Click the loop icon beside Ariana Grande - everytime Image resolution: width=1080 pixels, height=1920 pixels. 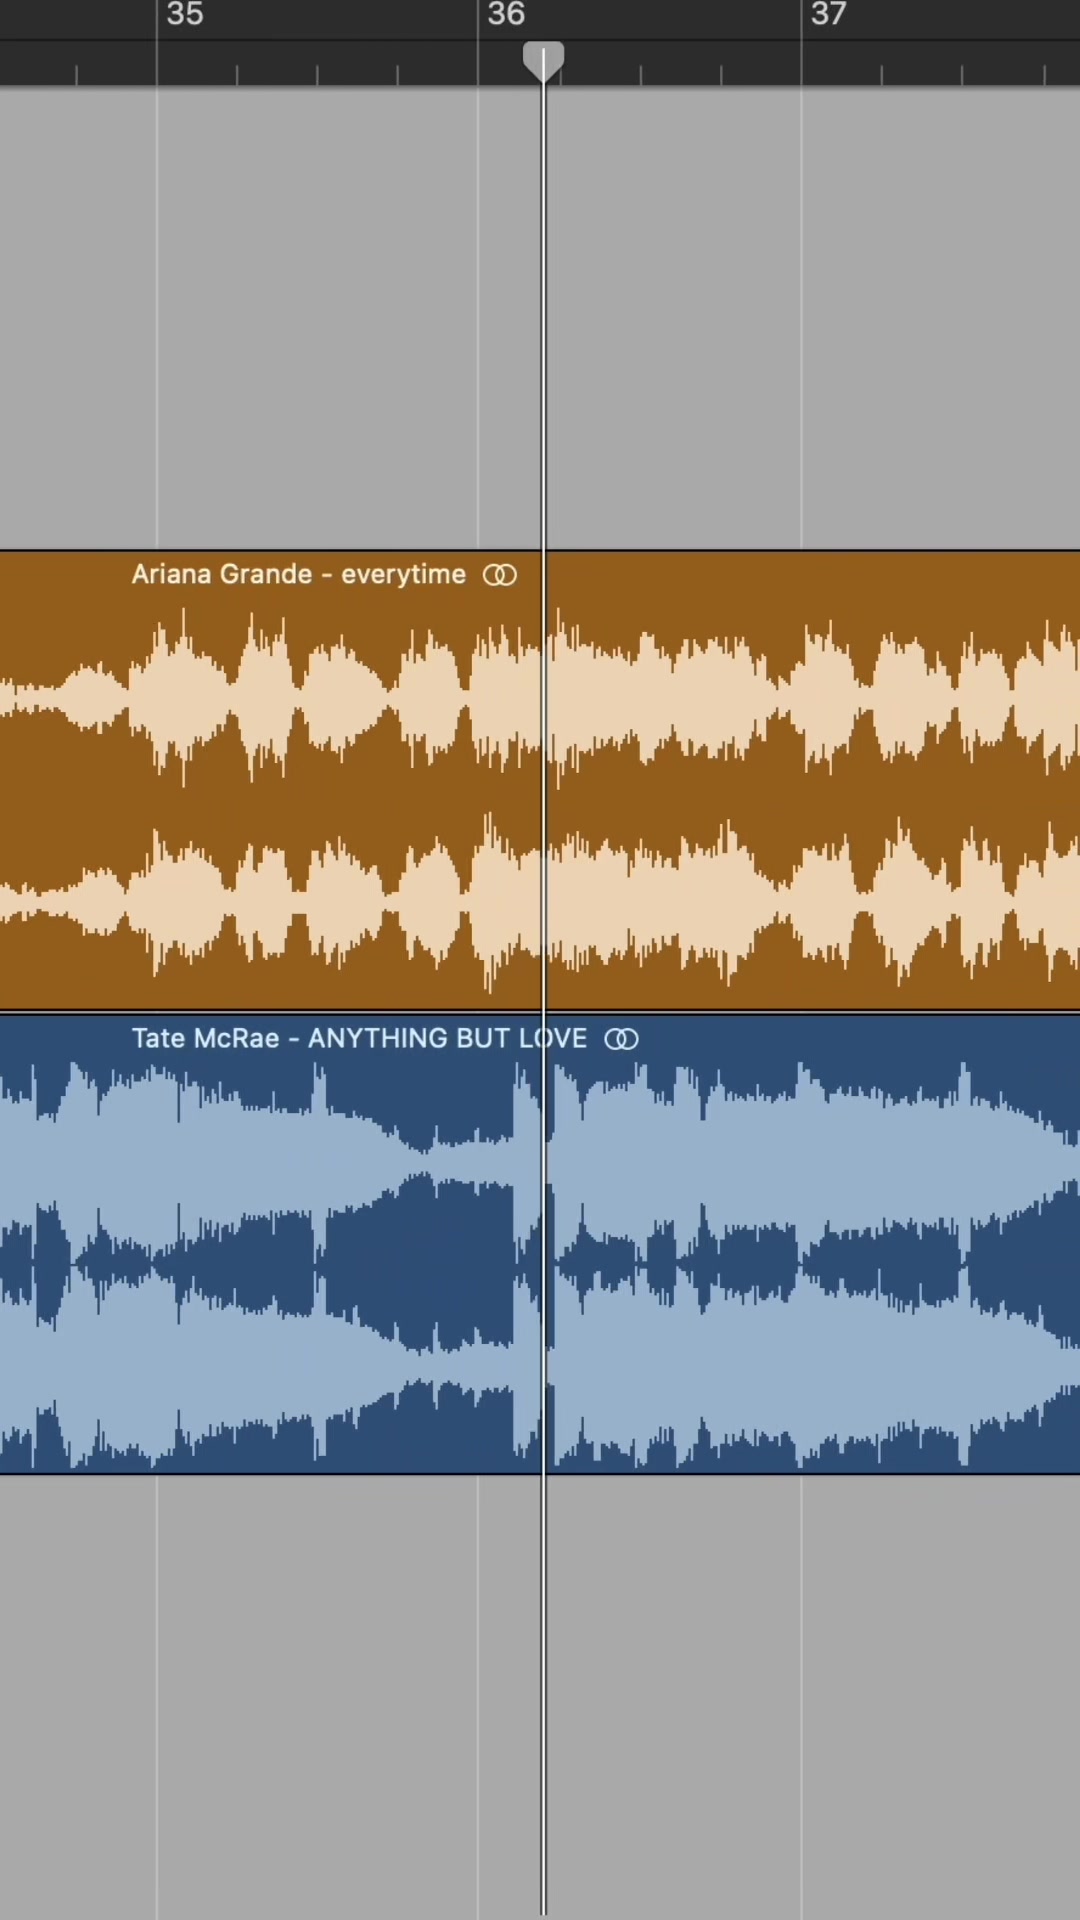click(500, 575)
